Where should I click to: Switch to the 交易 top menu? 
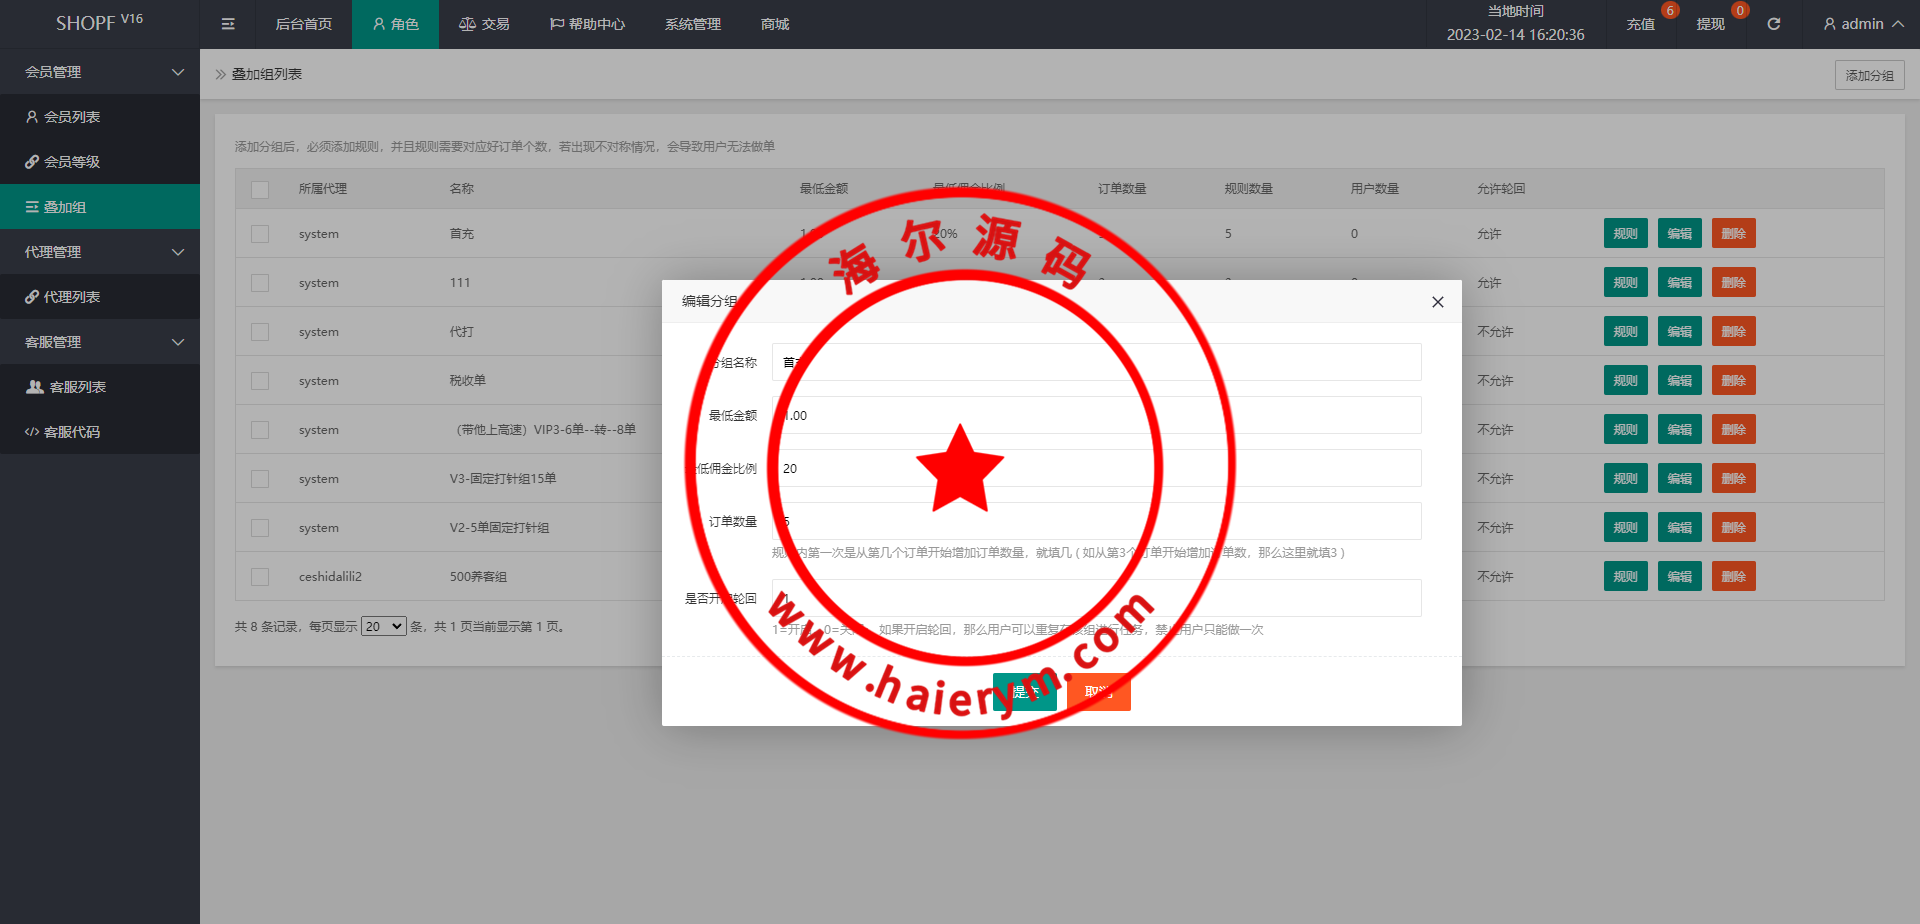484,24
